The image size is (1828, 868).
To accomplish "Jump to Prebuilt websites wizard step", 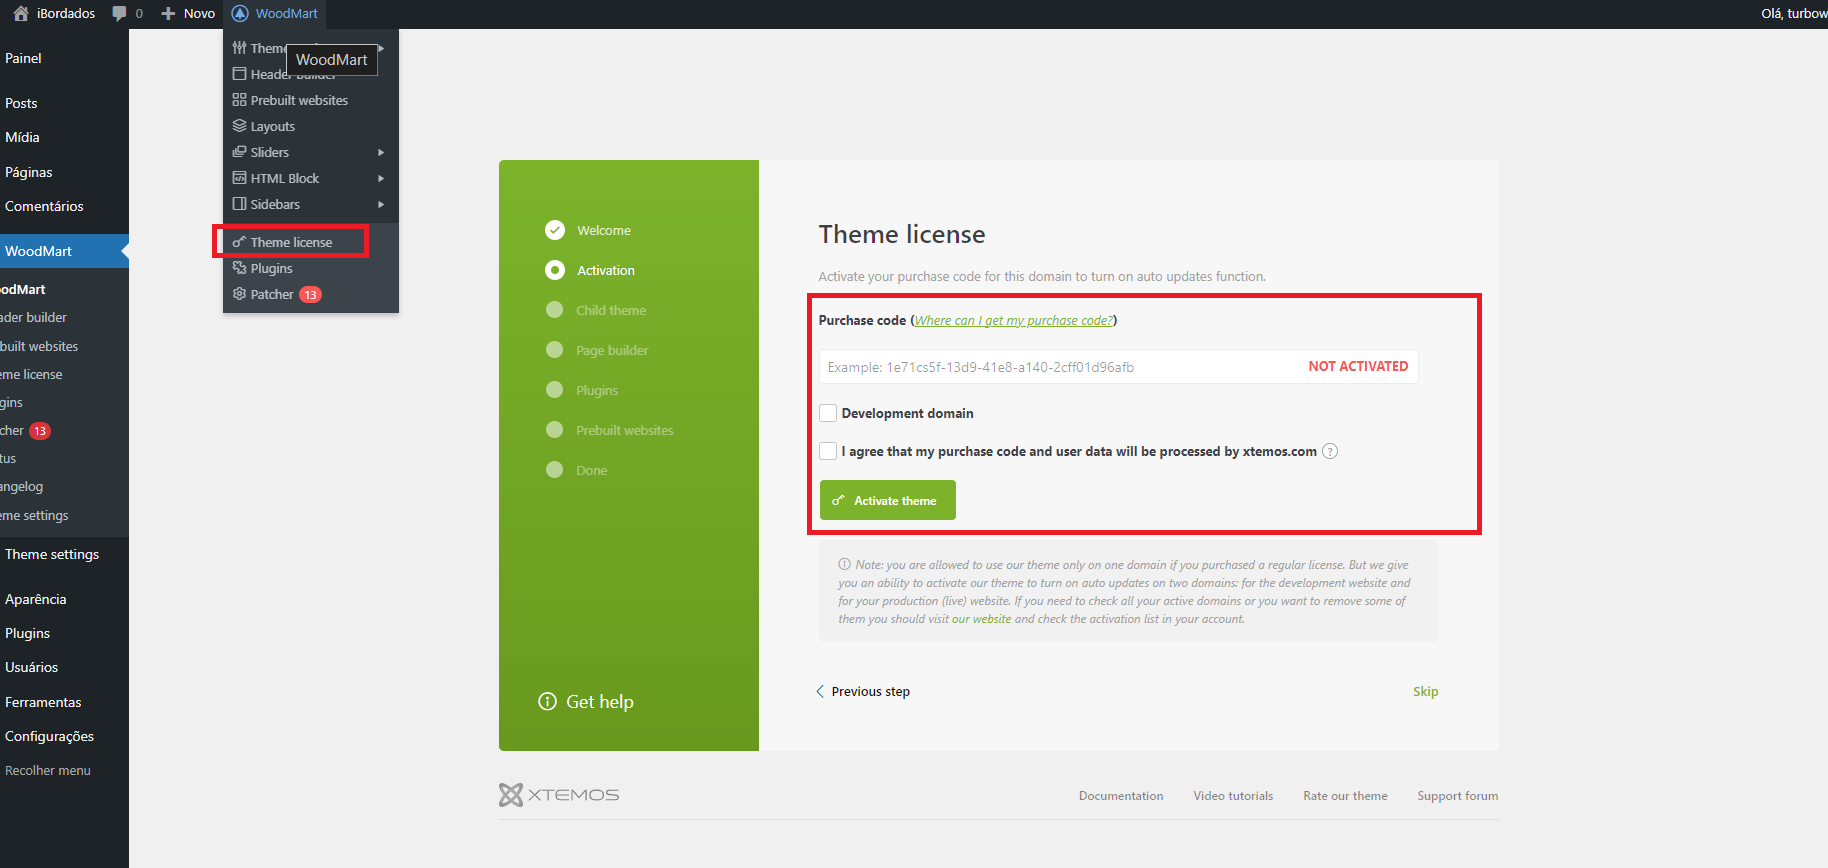I will (625, 430).
